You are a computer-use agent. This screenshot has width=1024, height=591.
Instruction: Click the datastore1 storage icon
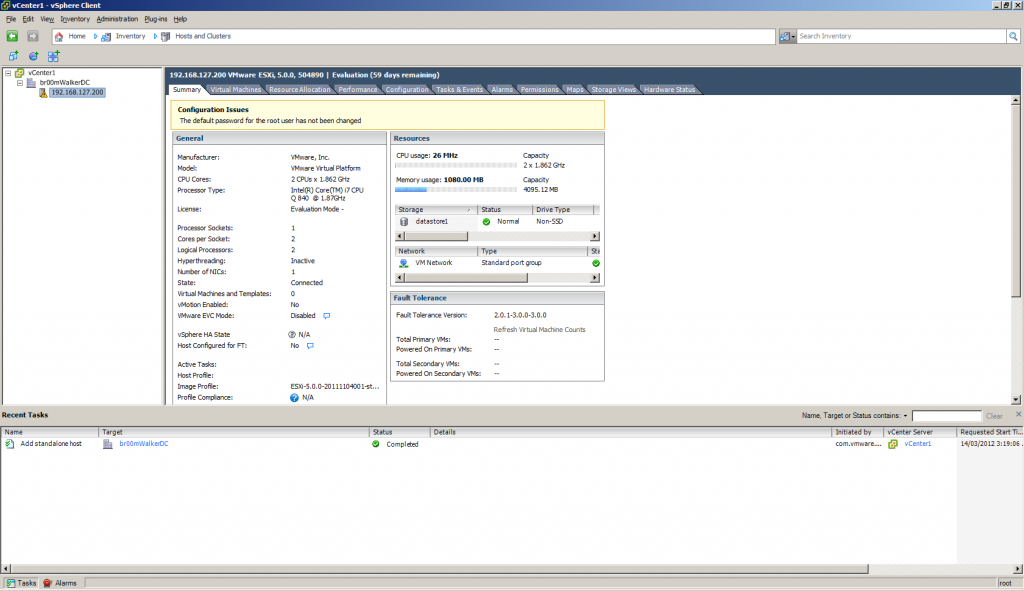(x=404, y=222)
